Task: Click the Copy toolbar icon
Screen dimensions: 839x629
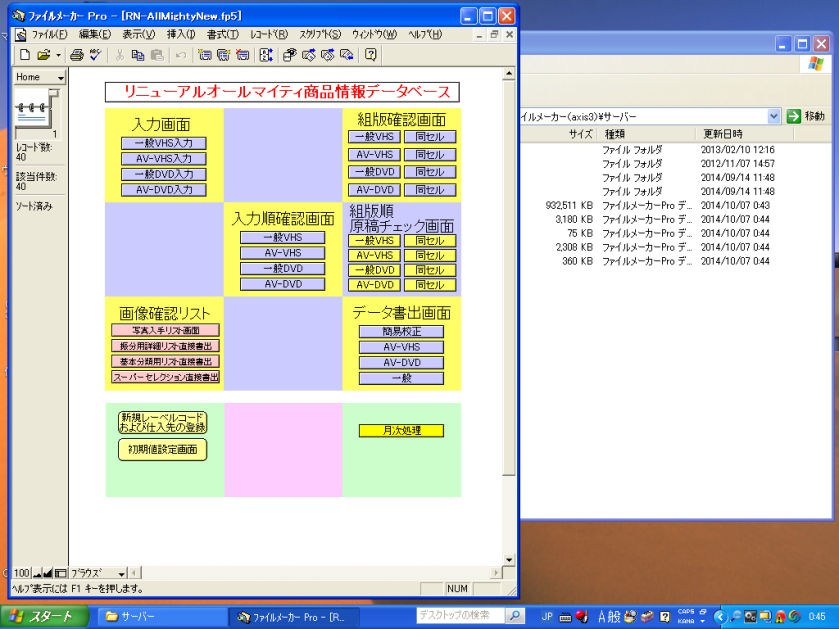Action: point(138,55)
